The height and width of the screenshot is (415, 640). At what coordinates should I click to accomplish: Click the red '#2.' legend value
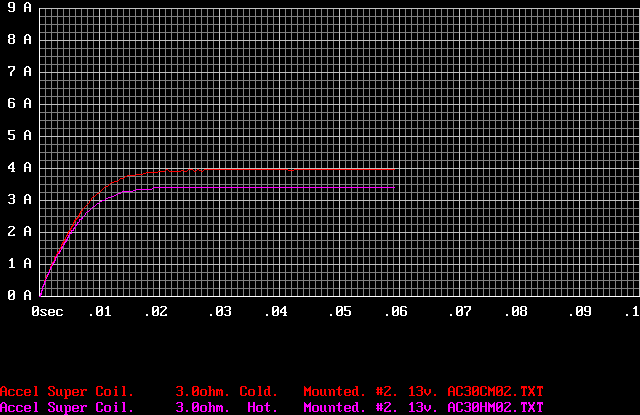[387, 392]
